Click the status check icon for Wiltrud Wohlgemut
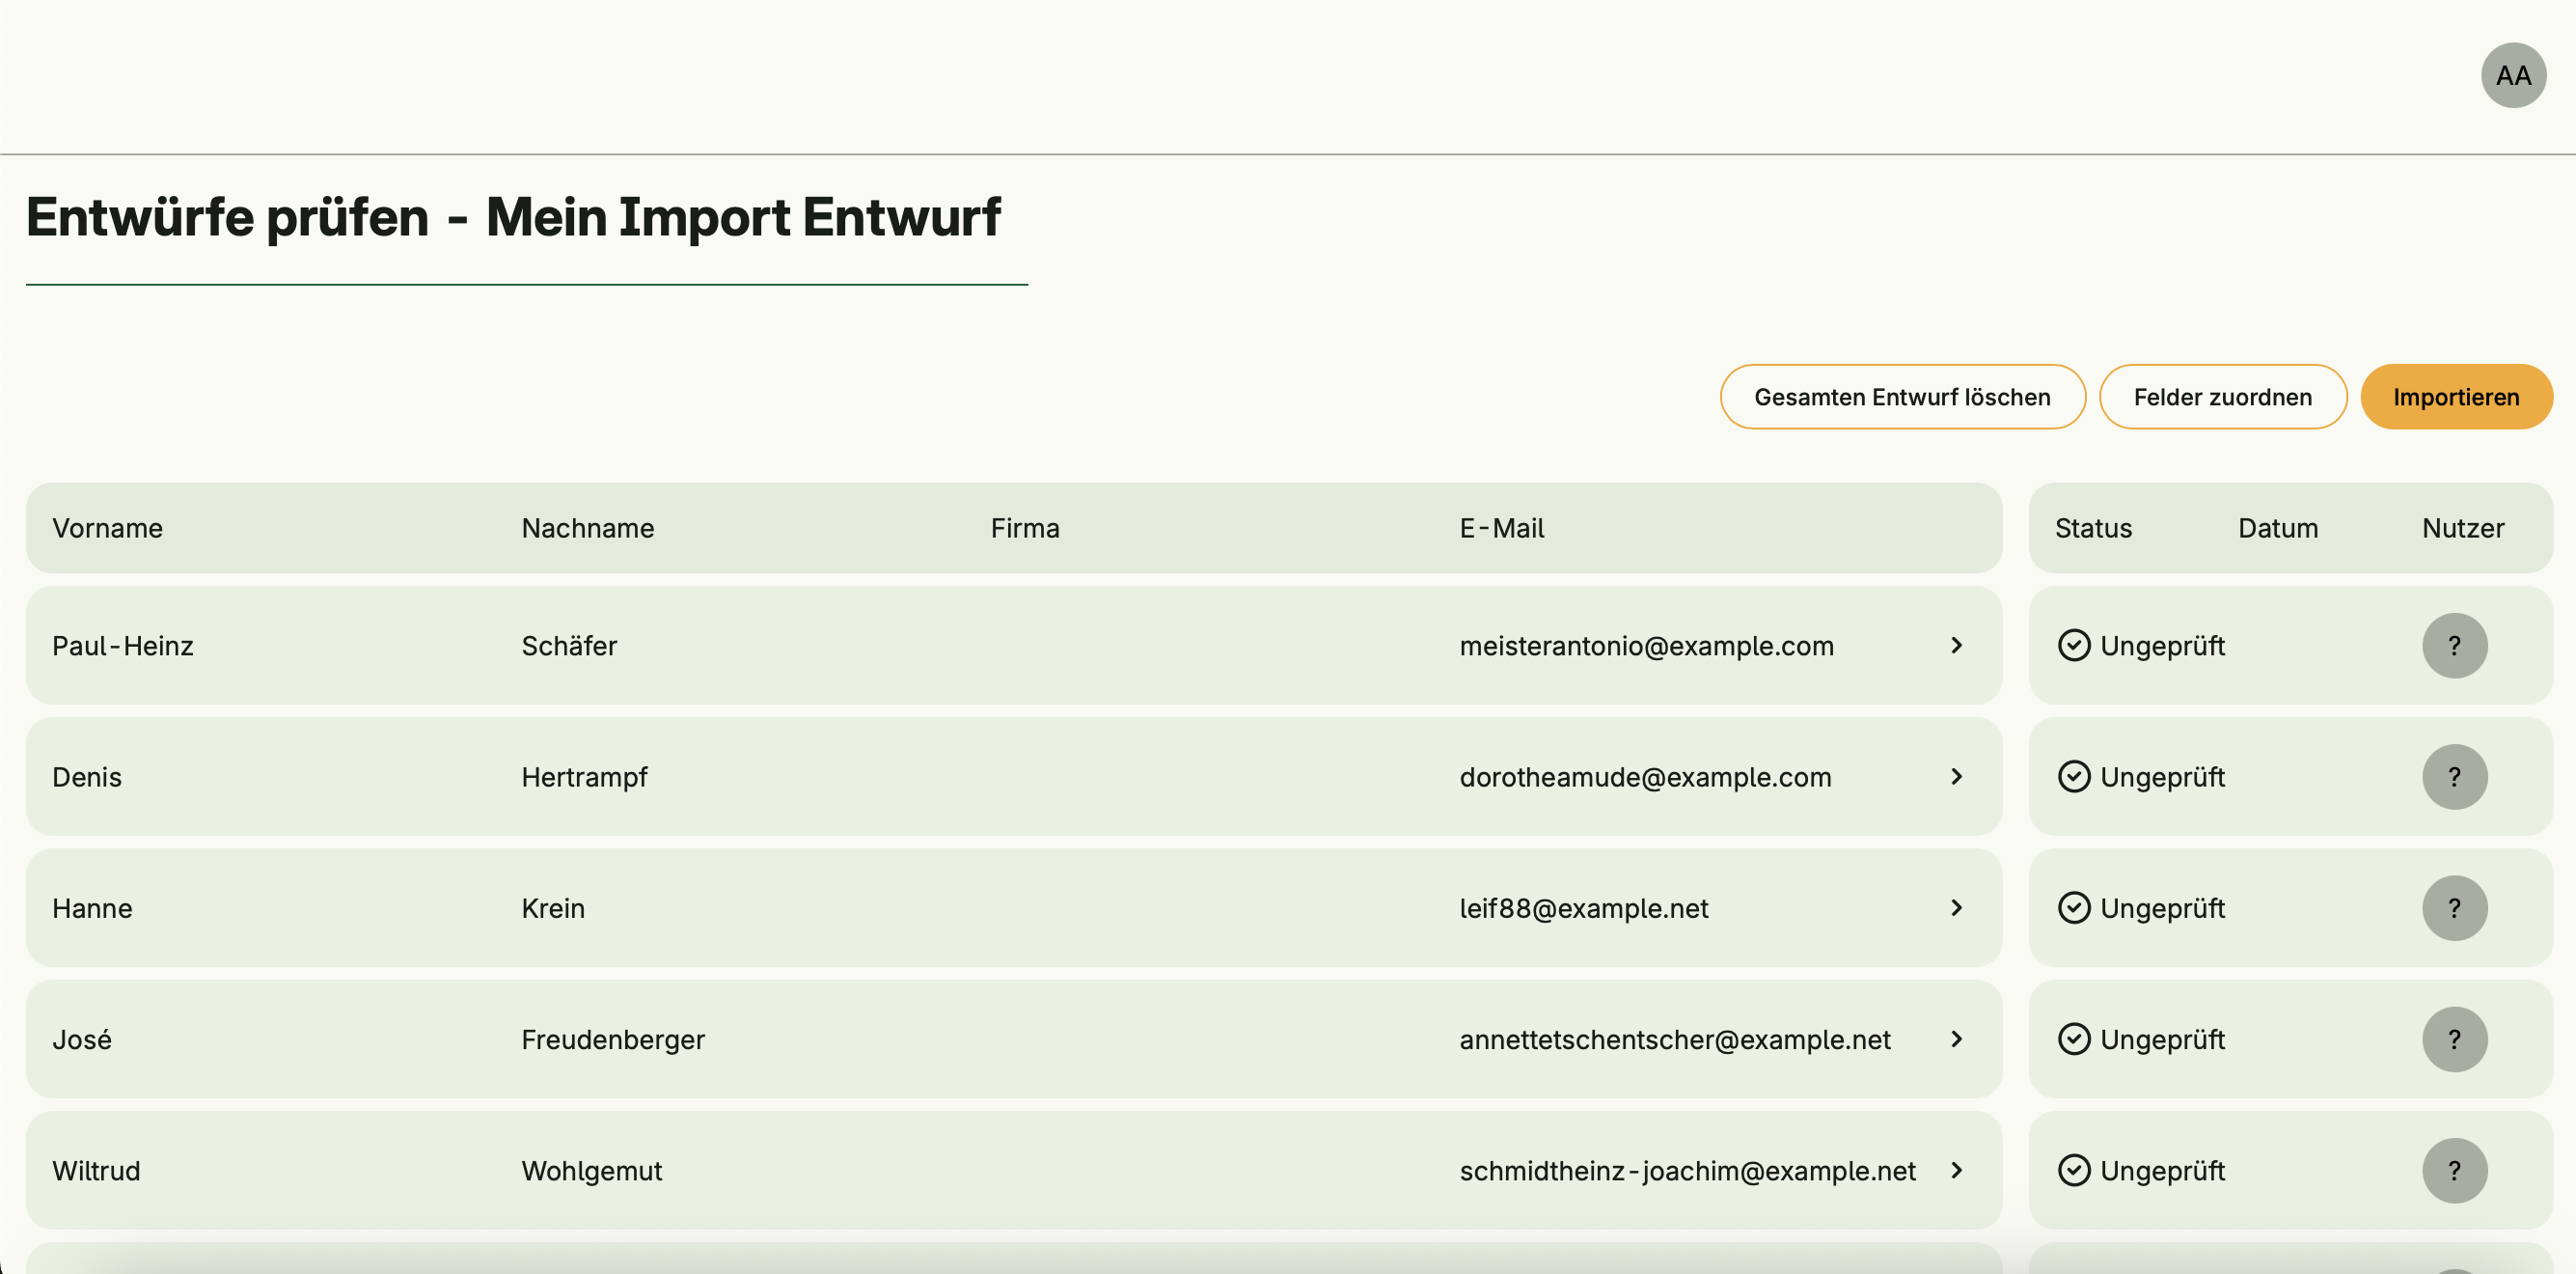2576x1274 pixels. [2074, 1170]
